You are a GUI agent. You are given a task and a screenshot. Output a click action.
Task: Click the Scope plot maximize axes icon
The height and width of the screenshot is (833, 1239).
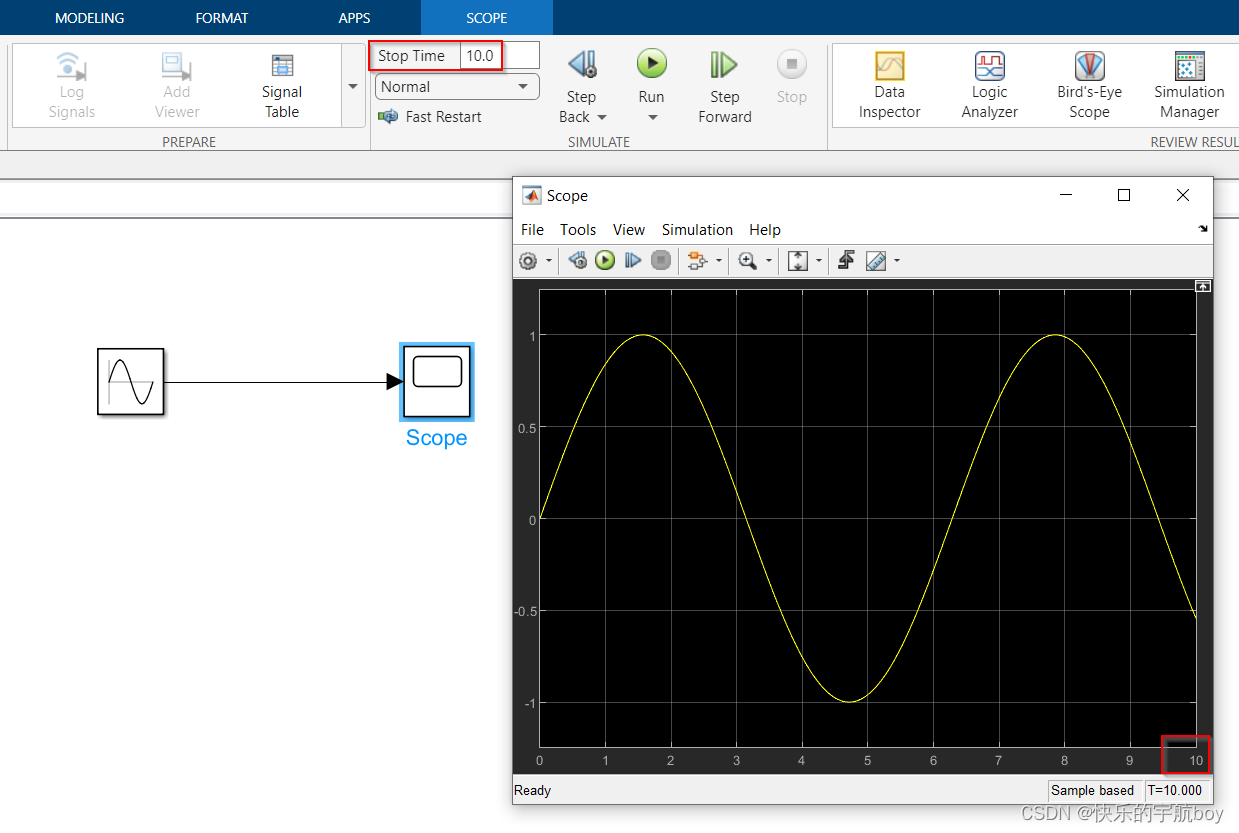coord(1203,286)
